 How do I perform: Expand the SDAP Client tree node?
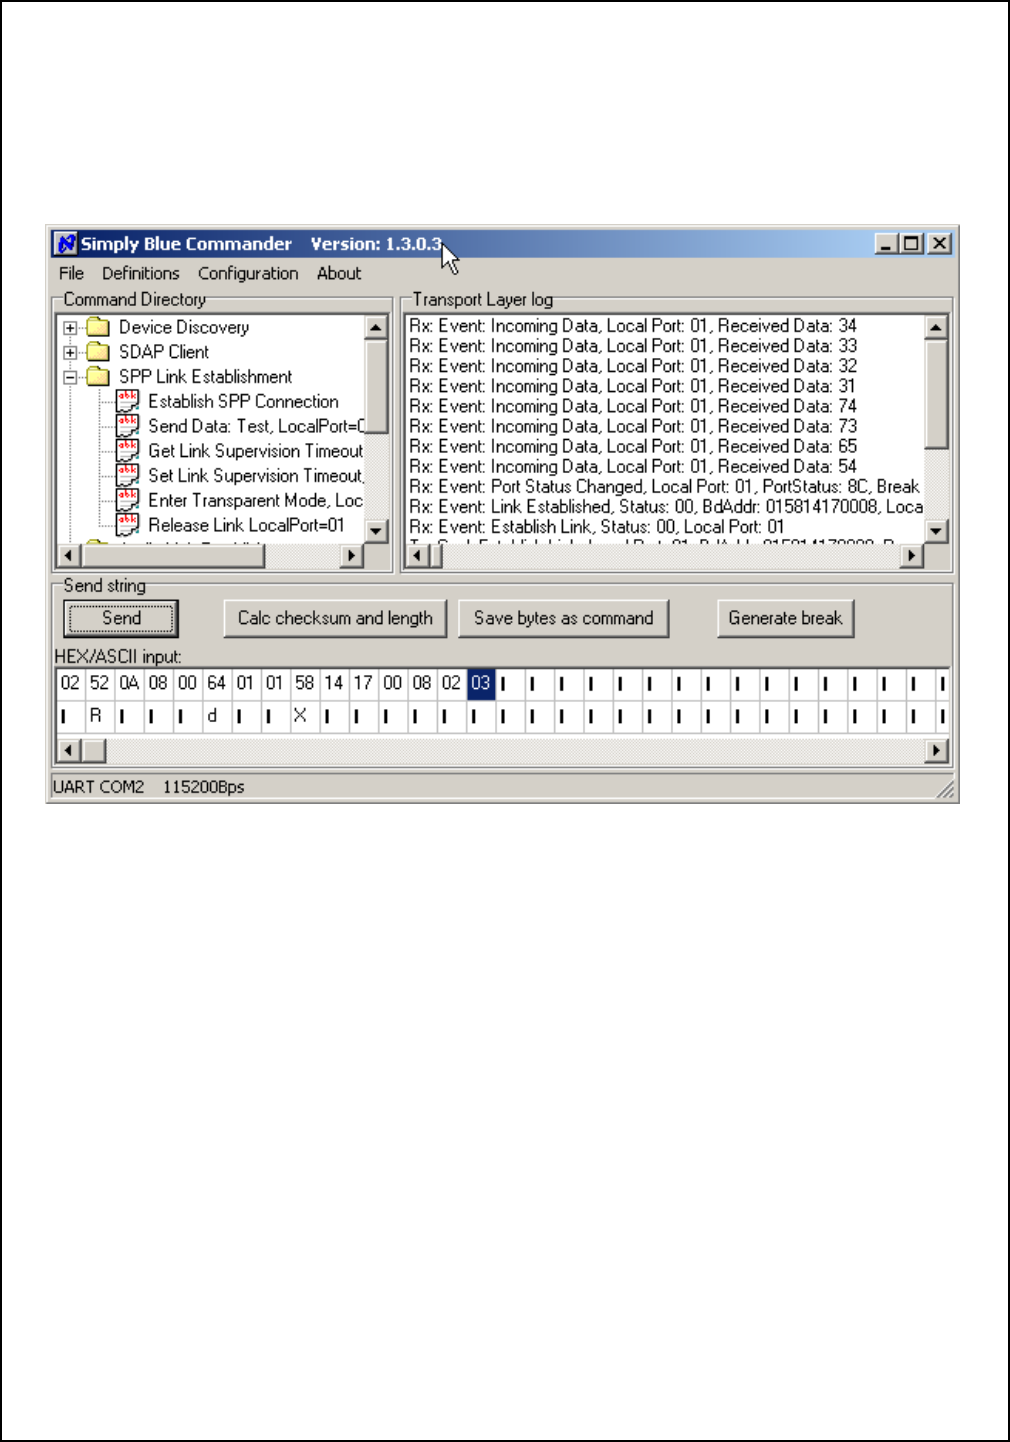(70, 352)
